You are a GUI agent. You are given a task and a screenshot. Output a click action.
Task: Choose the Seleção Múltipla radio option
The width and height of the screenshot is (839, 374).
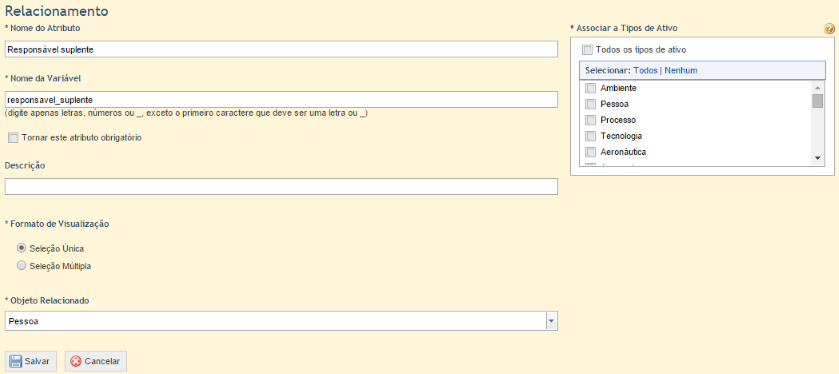pyautogui.click(x=21, y=265)
